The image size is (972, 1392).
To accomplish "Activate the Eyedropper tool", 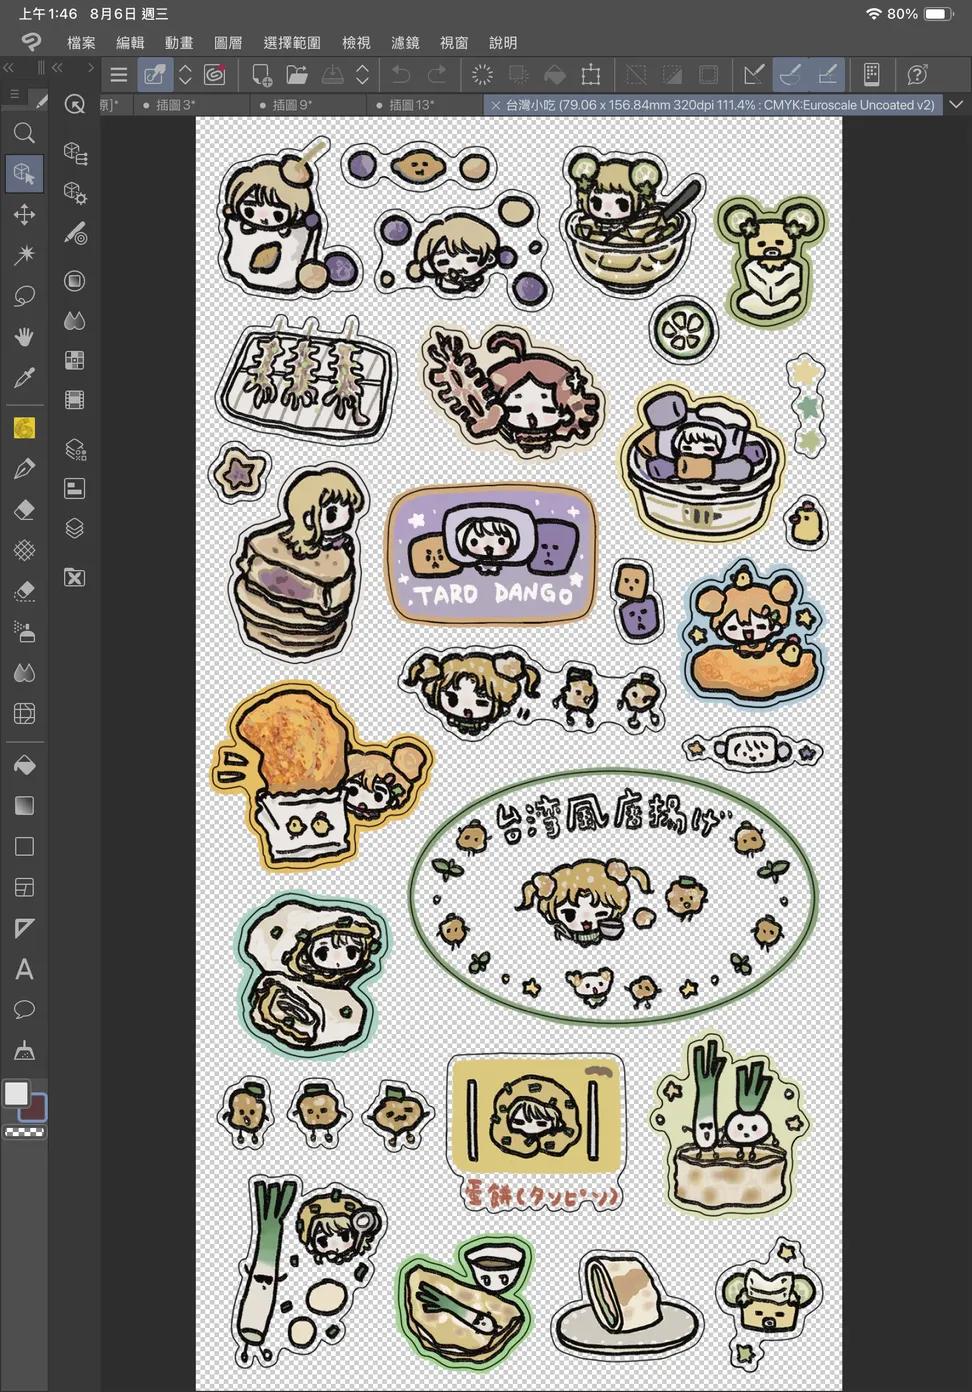I will (x=24, y=378).
